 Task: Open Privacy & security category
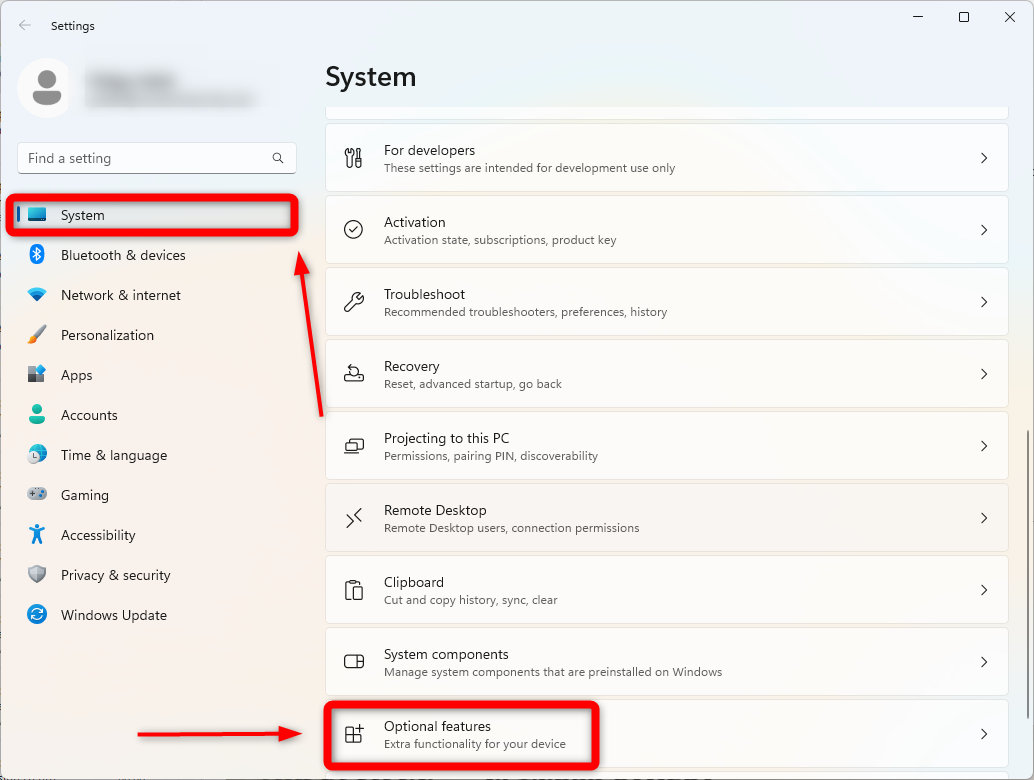click(156, 575)
